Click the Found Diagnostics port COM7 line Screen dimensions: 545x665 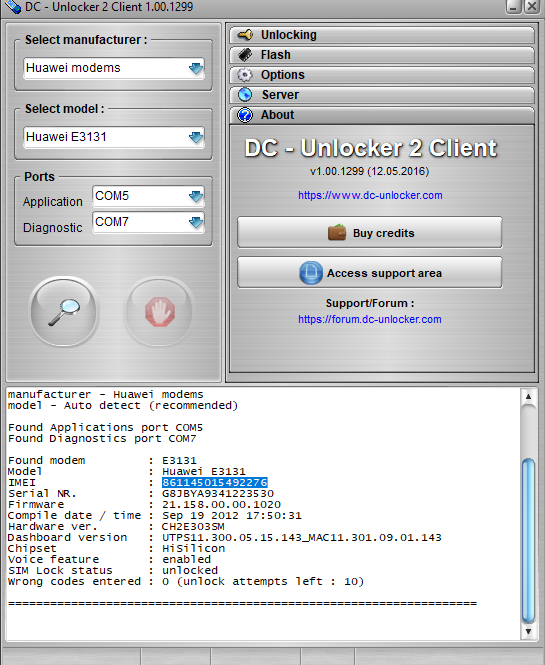(102, 439)
